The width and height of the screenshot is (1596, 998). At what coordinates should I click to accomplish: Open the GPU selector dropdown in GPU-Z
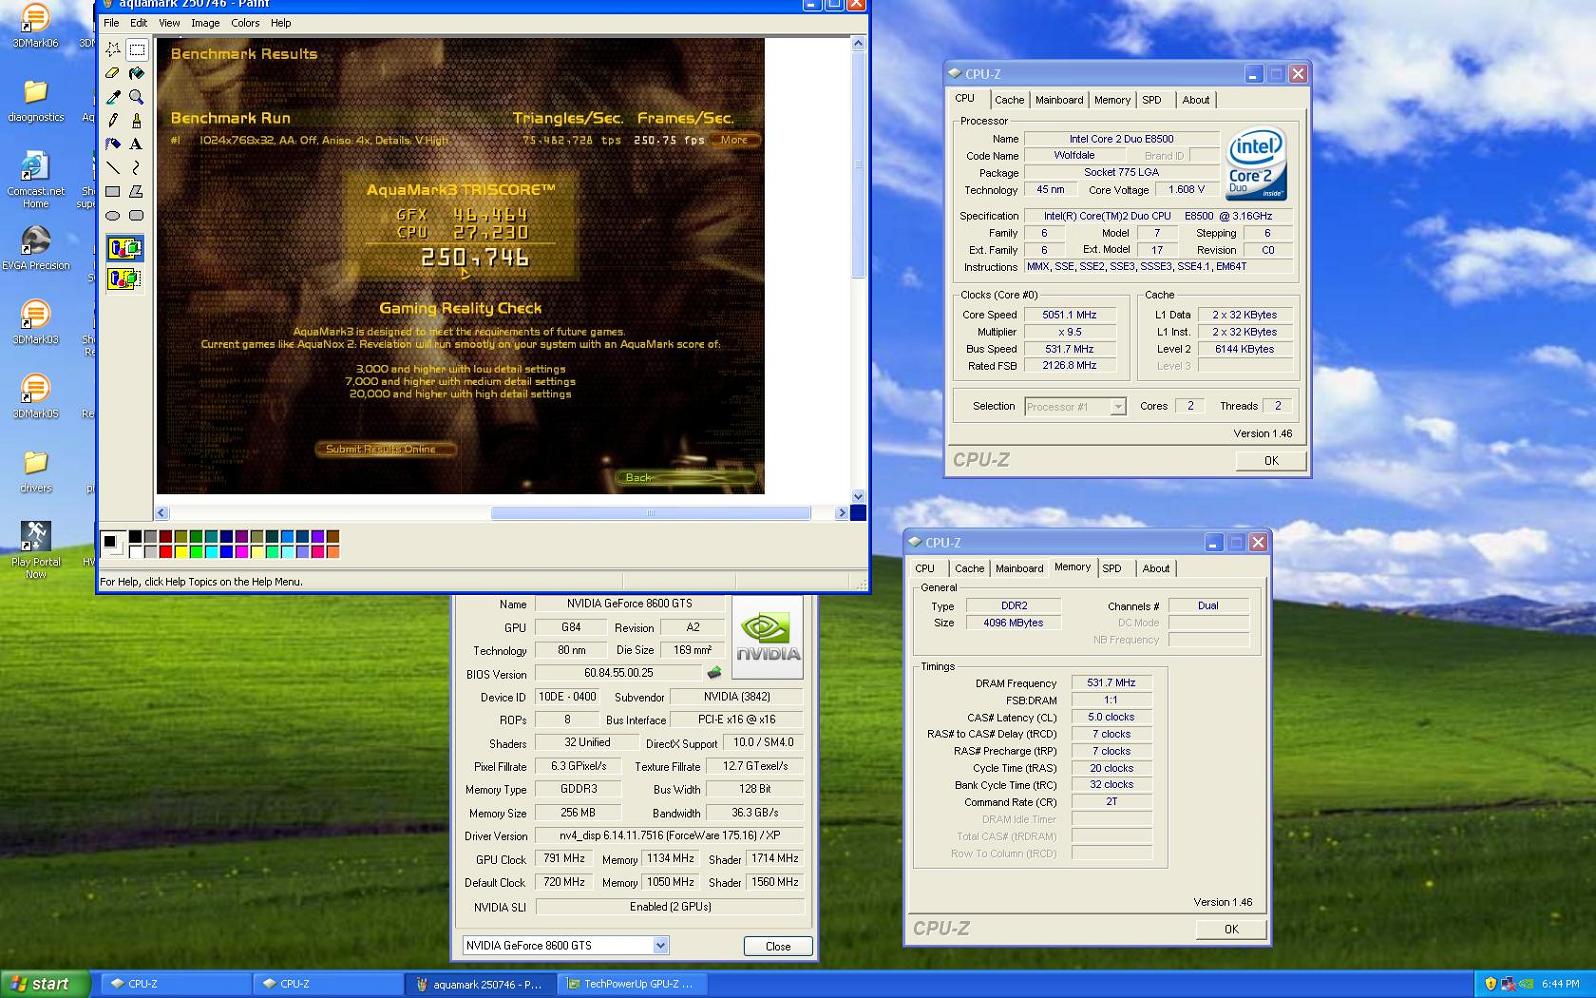tap(660, 945)
